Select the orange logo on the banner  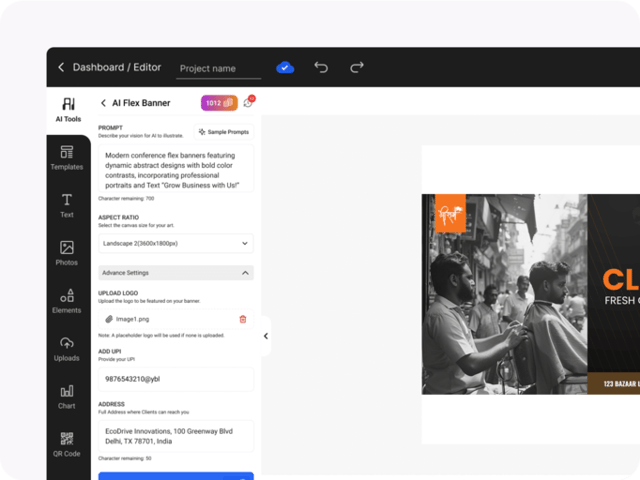click(x=450, y=213)
